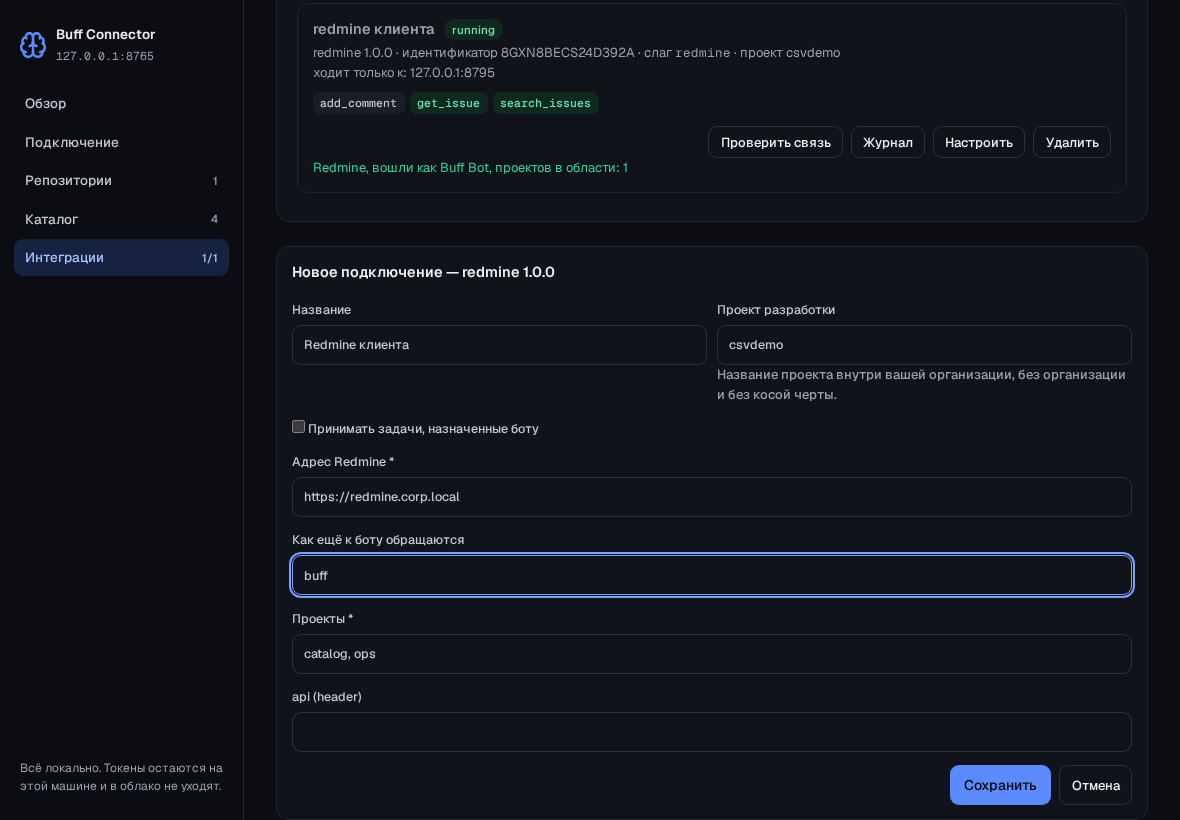Image resolution: width=1180 pixels, height=820 pixels.
Task: Click the Buff Connector title text
Action: [x=105, y=35]
